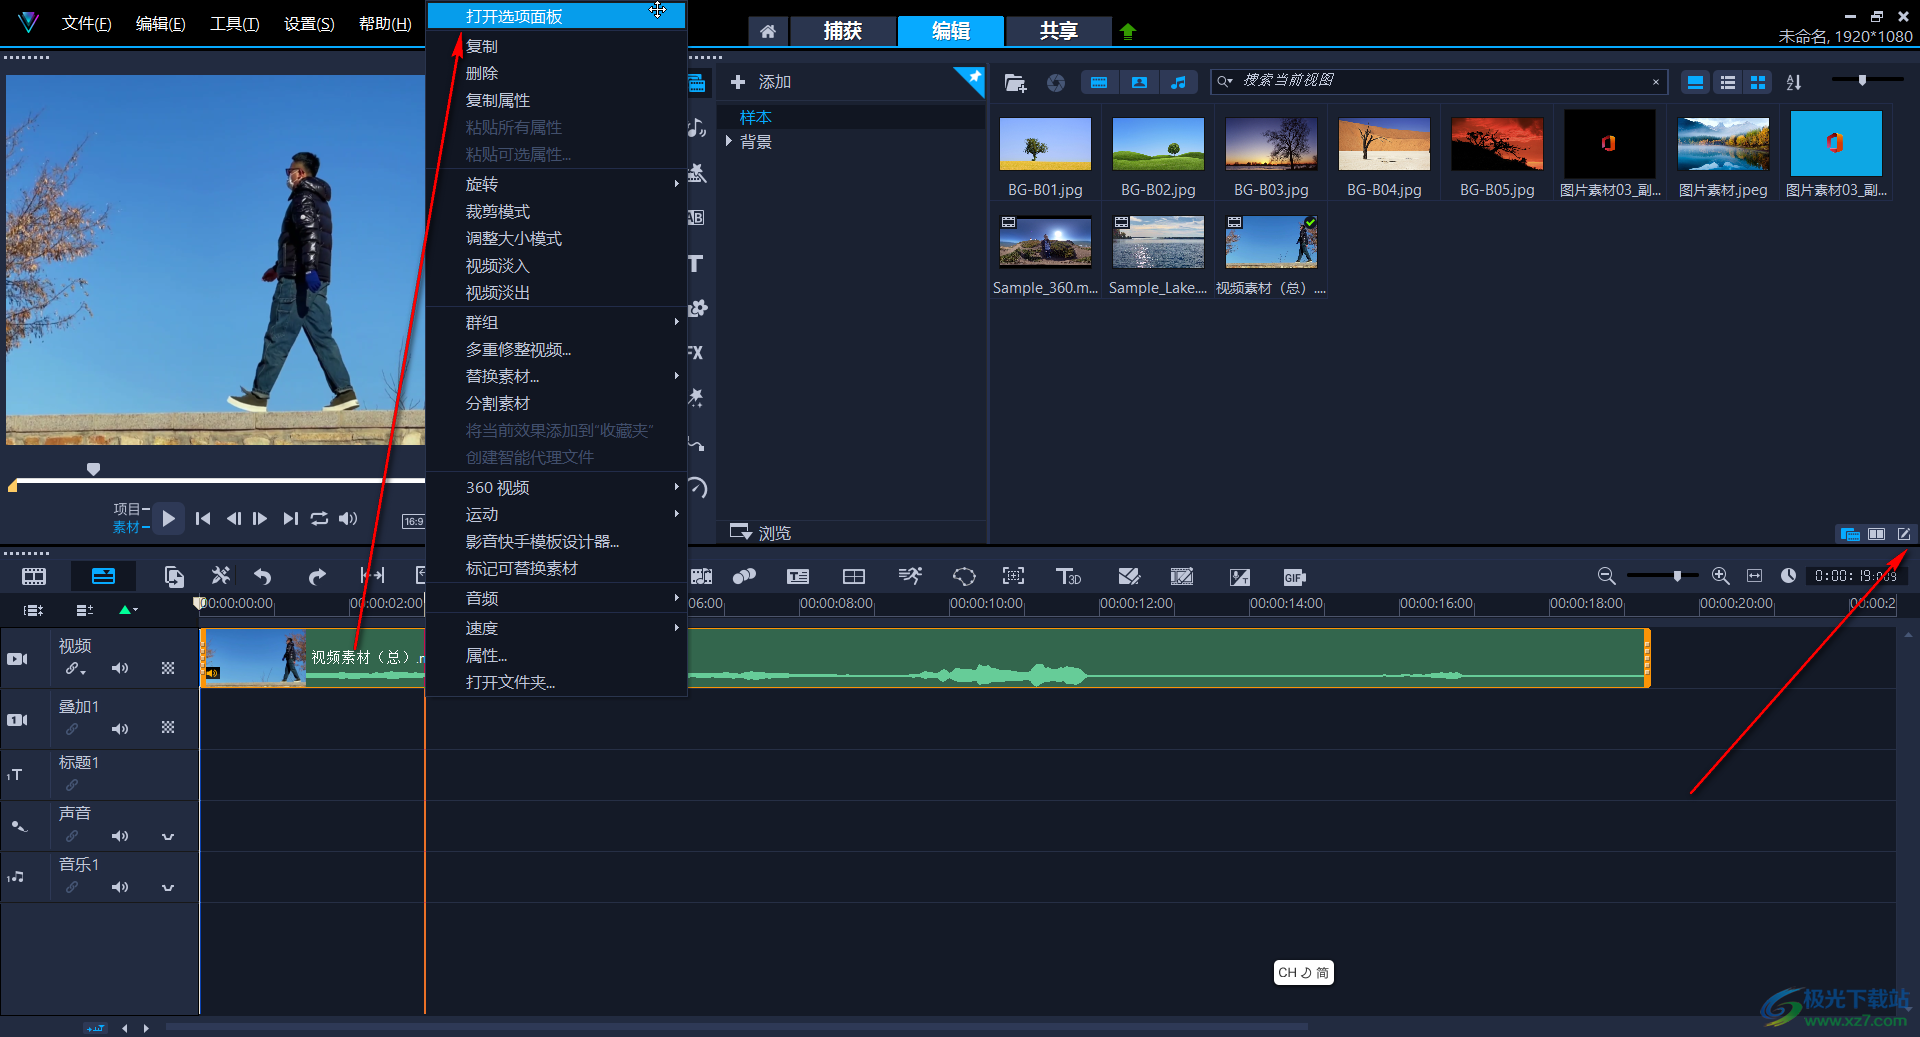Viewport: 1920px width, 1037px height.
Task: Zoom in the timeline
Action: click(1721, 576)
